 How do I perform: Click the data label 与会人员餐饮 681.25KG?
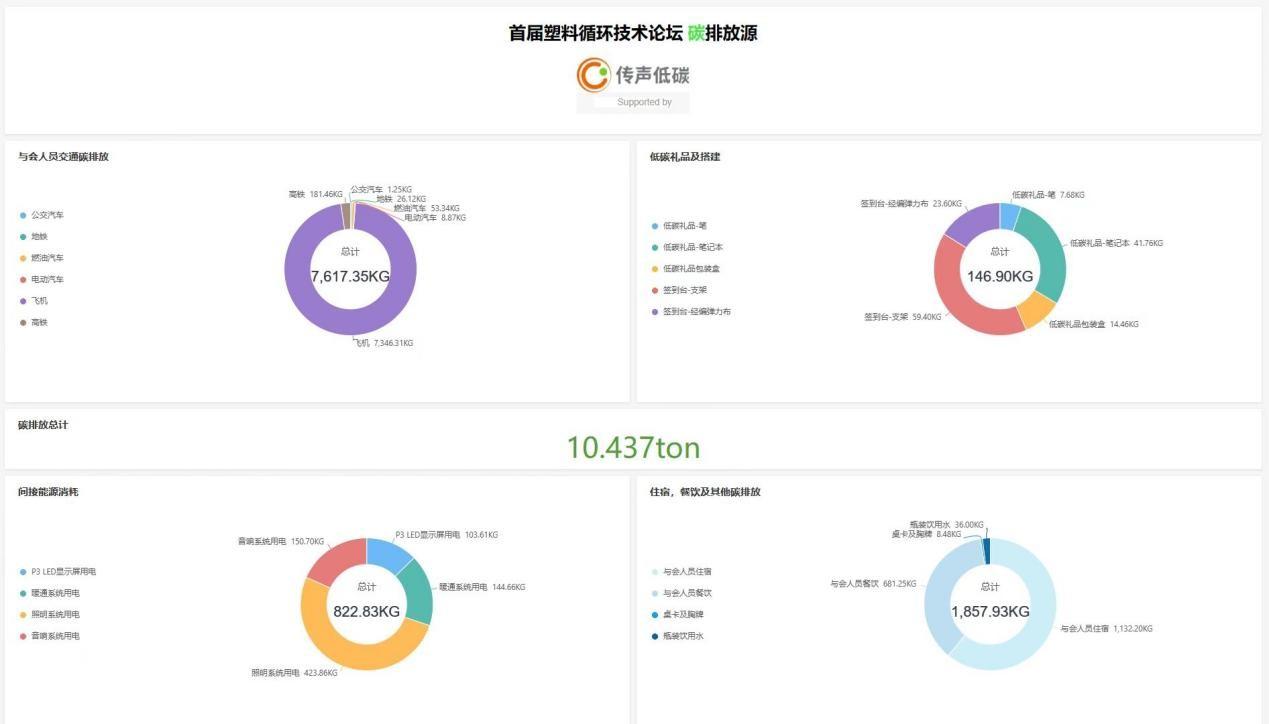click(873, 584)
